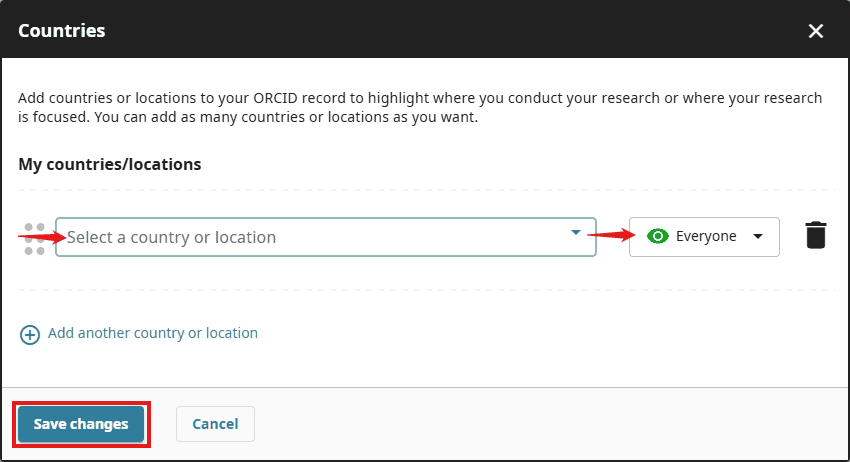Select the Everyone label in visibility selector

[706, 237]
